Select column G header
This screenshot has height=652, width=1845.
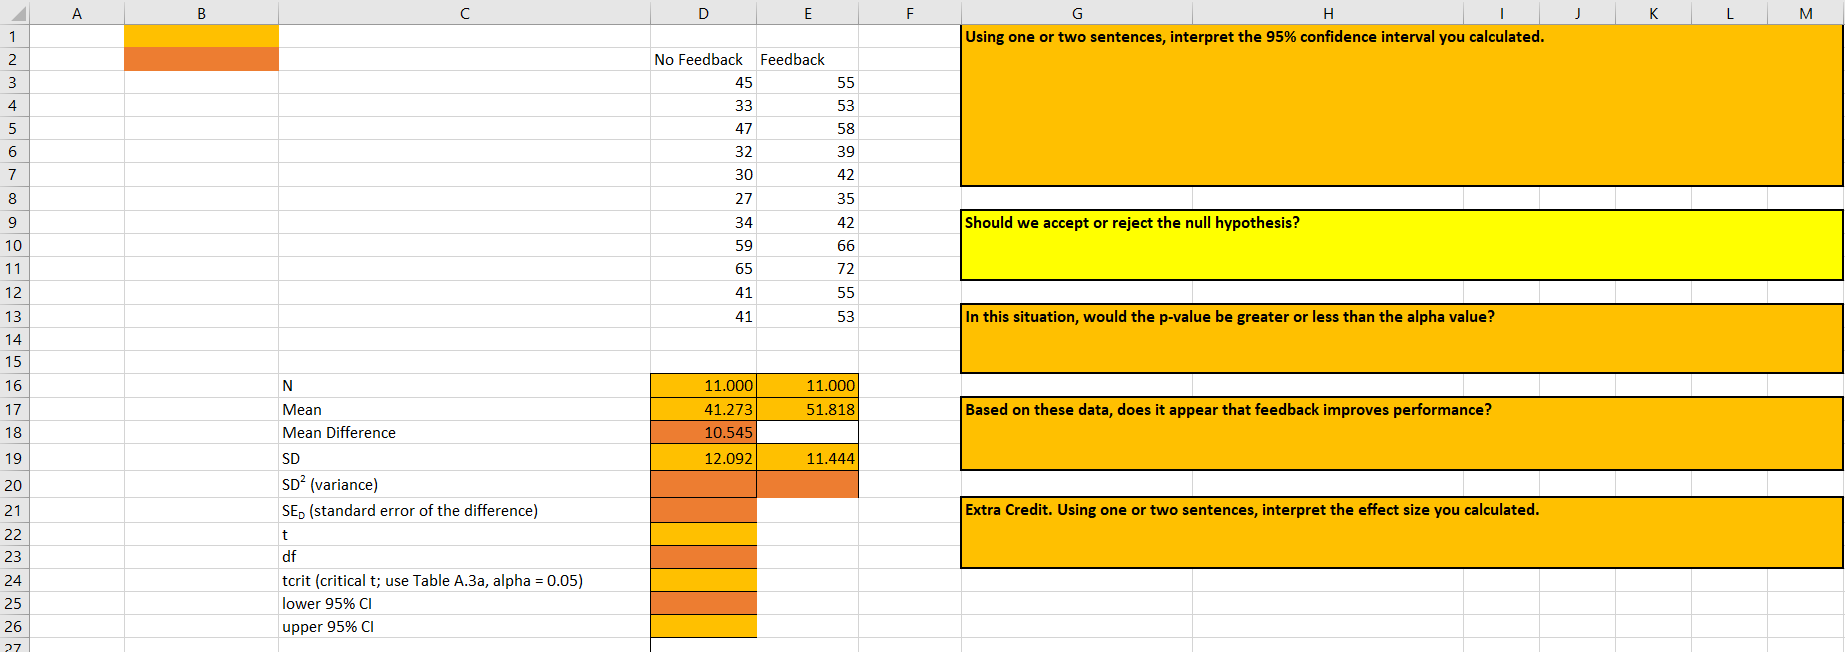coord(1077,12)
